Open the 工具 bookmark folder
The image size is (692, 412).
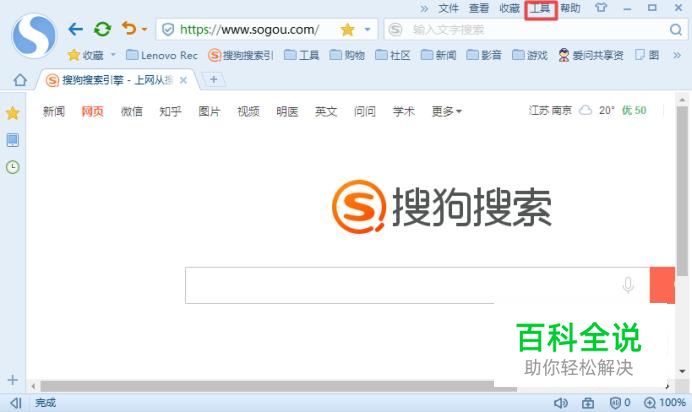[x=301, y=55]
